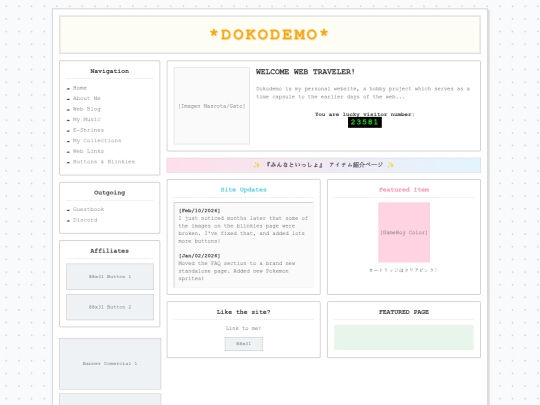Open the Japanese item introduction banner
The width and height of the screenshot is (540, 405).
point(323,165)
